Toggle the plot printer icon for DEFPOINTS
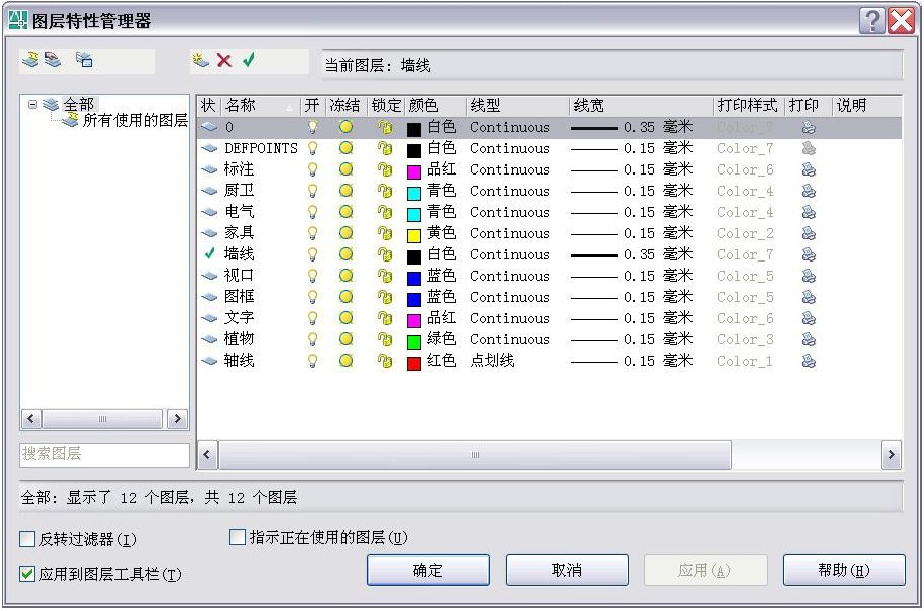The height and width of the screenshot is (611, 924). pos(808,148)
